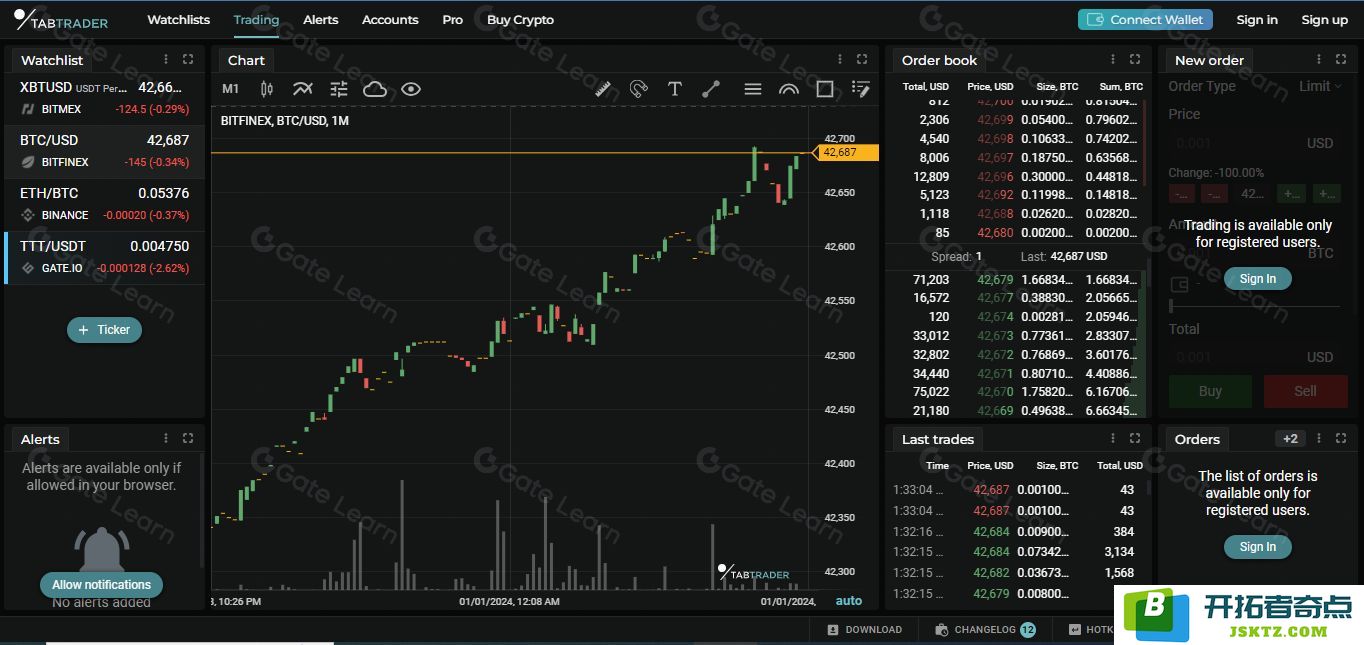
Task: Expand the Chart panel to fullscreen
Action: (862, 60)
